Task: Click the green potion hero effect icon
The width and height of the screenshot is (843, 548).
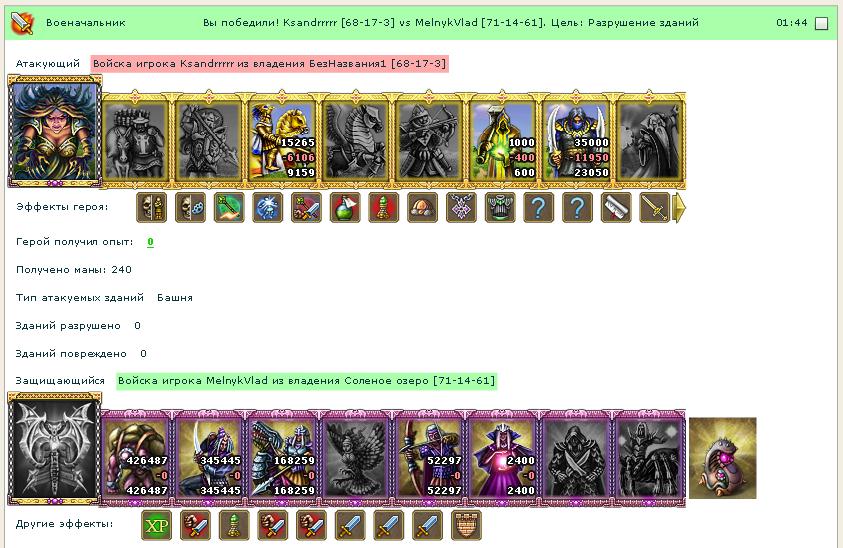Action: pyautogui.click(x=345, y=207)
